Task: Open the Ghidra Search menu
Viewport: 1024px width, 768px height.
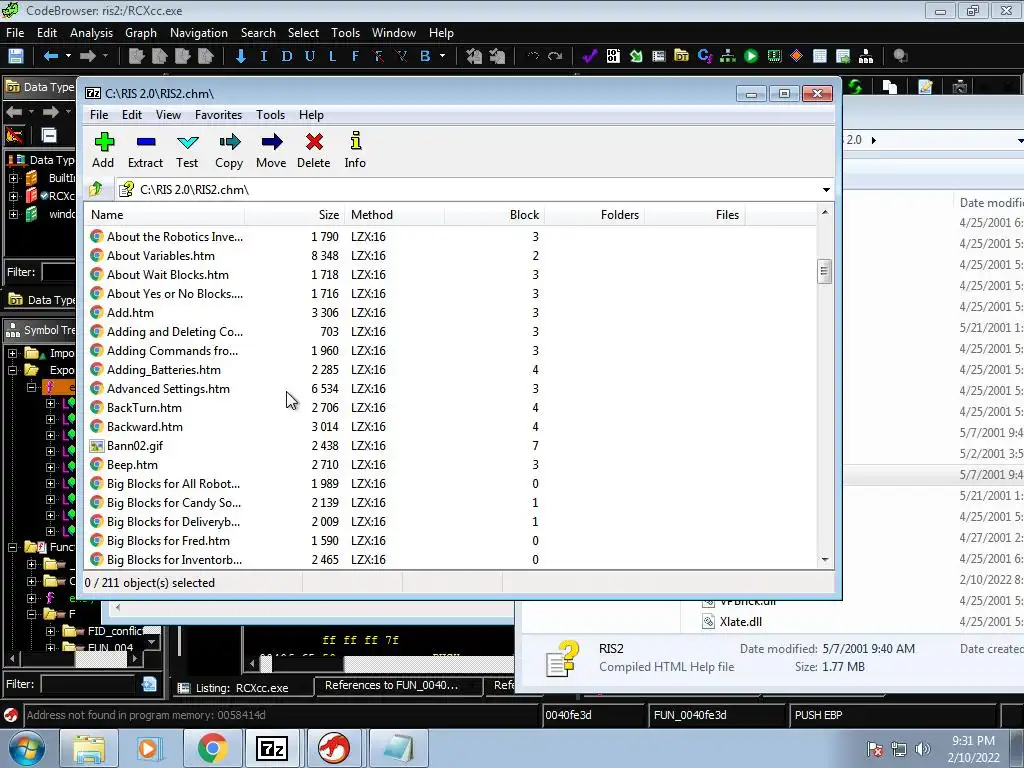Action: pyautogui.click(x=258, y=33)
